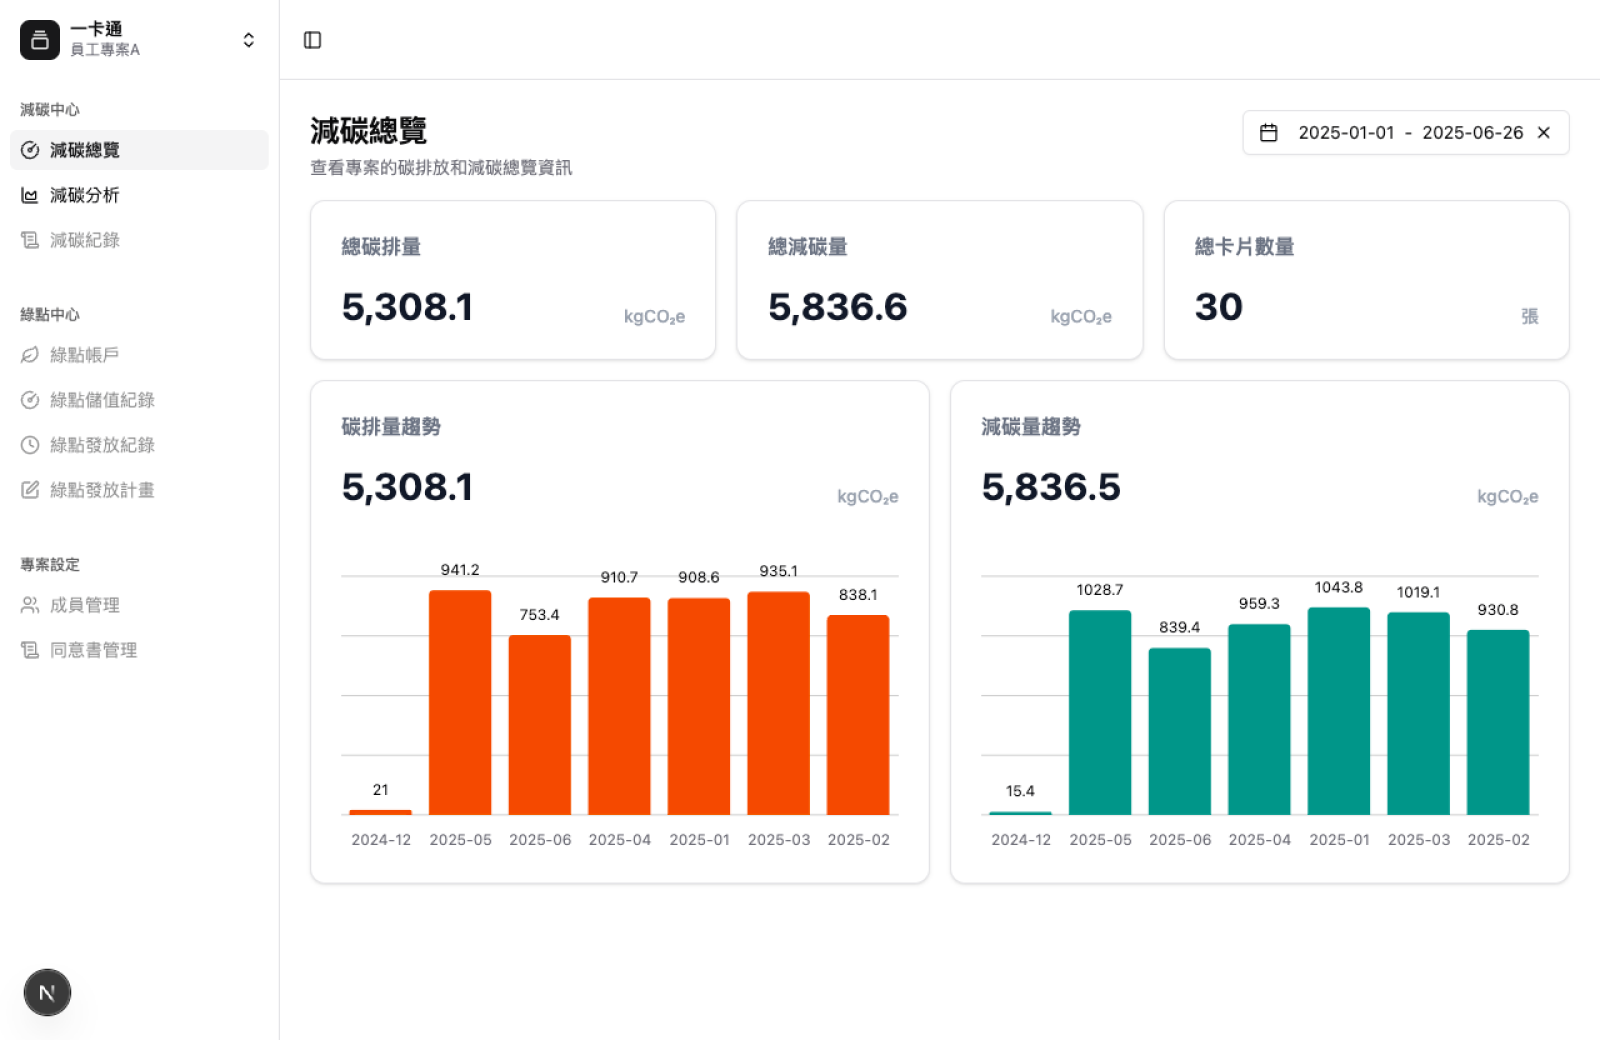Click the 綠點發放紀錄 history icon
The height and width of the screenshot is (1040, 1600).
[x=31, y=445]
